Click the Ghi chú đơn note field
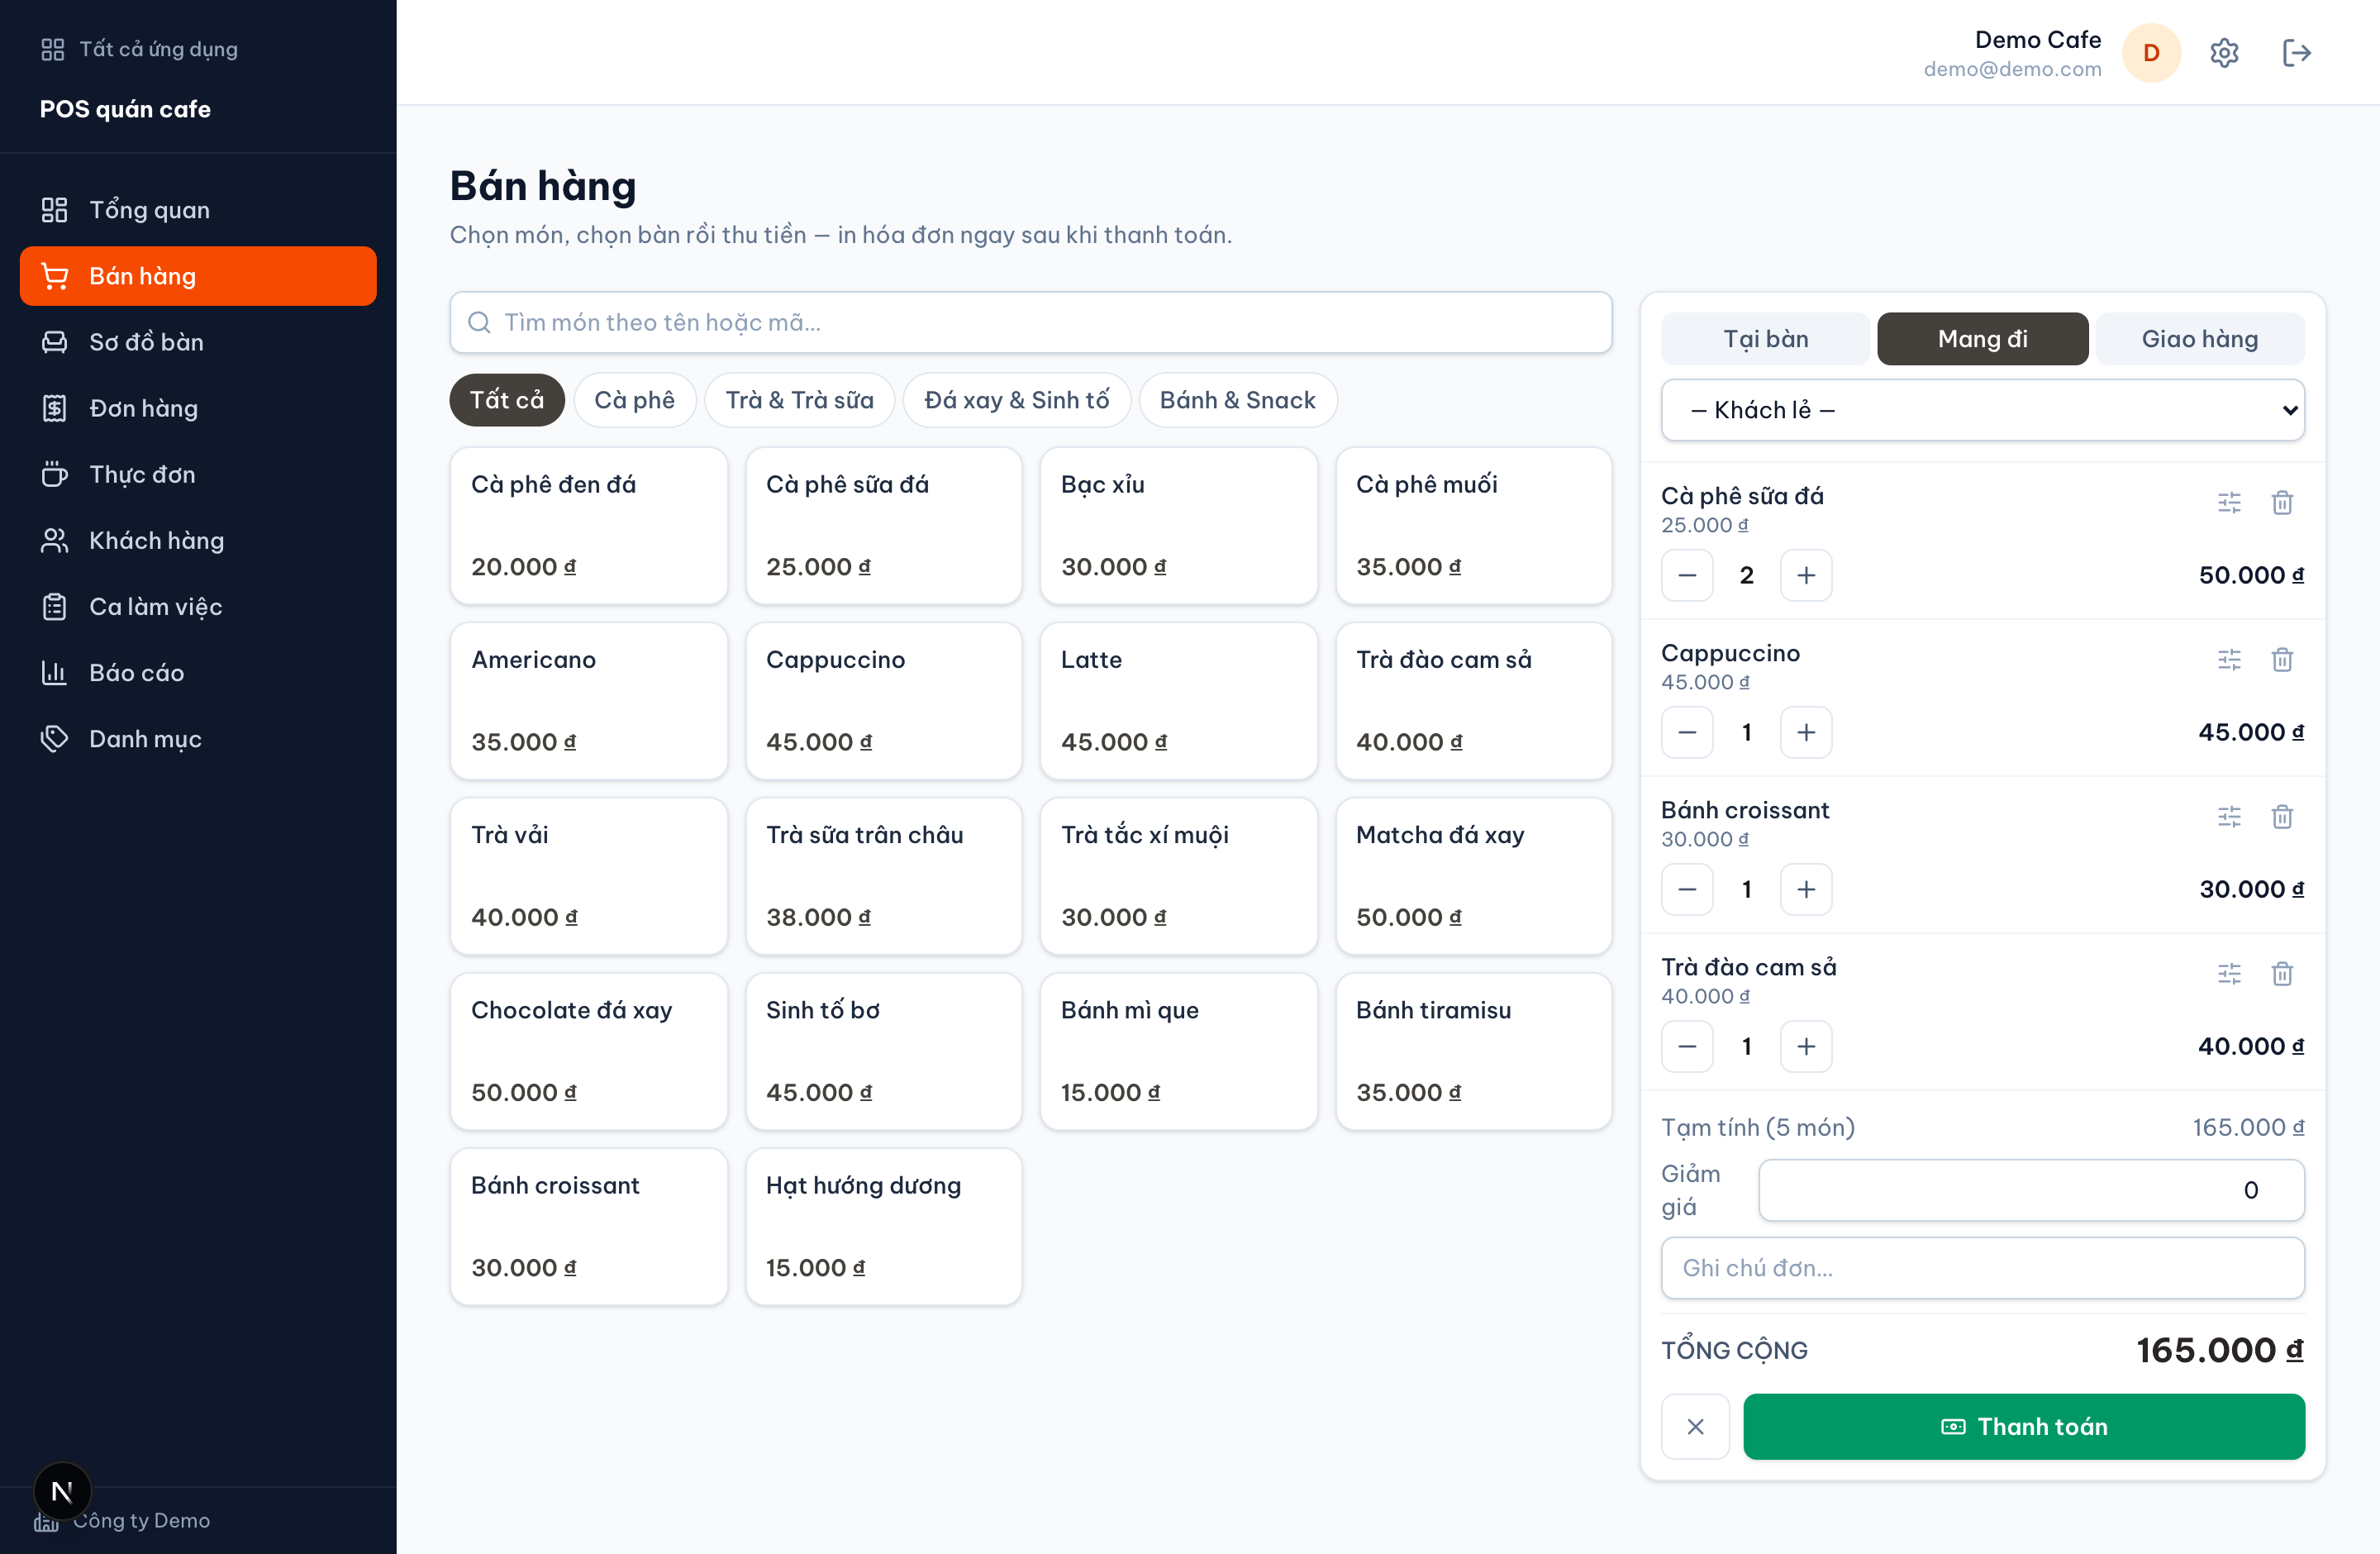The width and height of the screenshot is (2380, 1554). (x=1983, y=1268)
